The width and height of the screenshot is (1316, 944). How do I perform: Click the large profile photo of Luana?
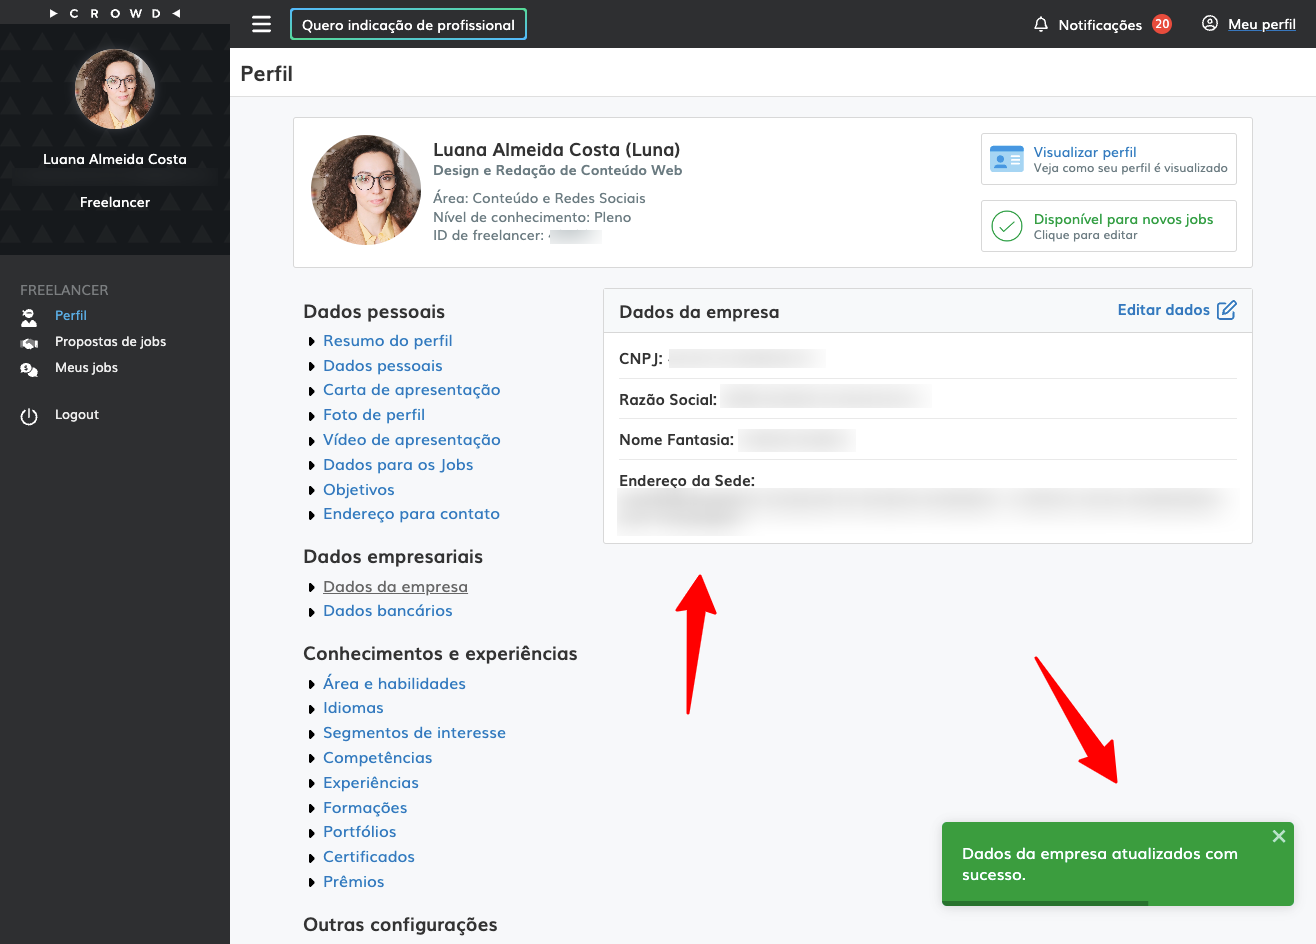(366, 190)
